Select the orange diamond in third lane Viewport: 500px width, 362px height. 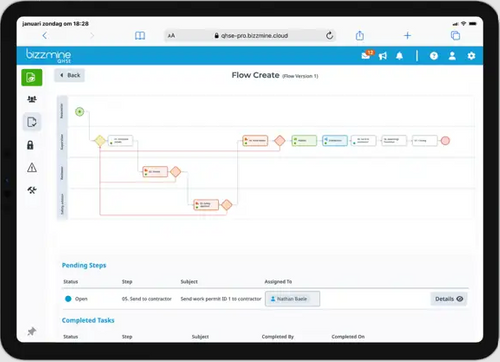tap(176, 172)
